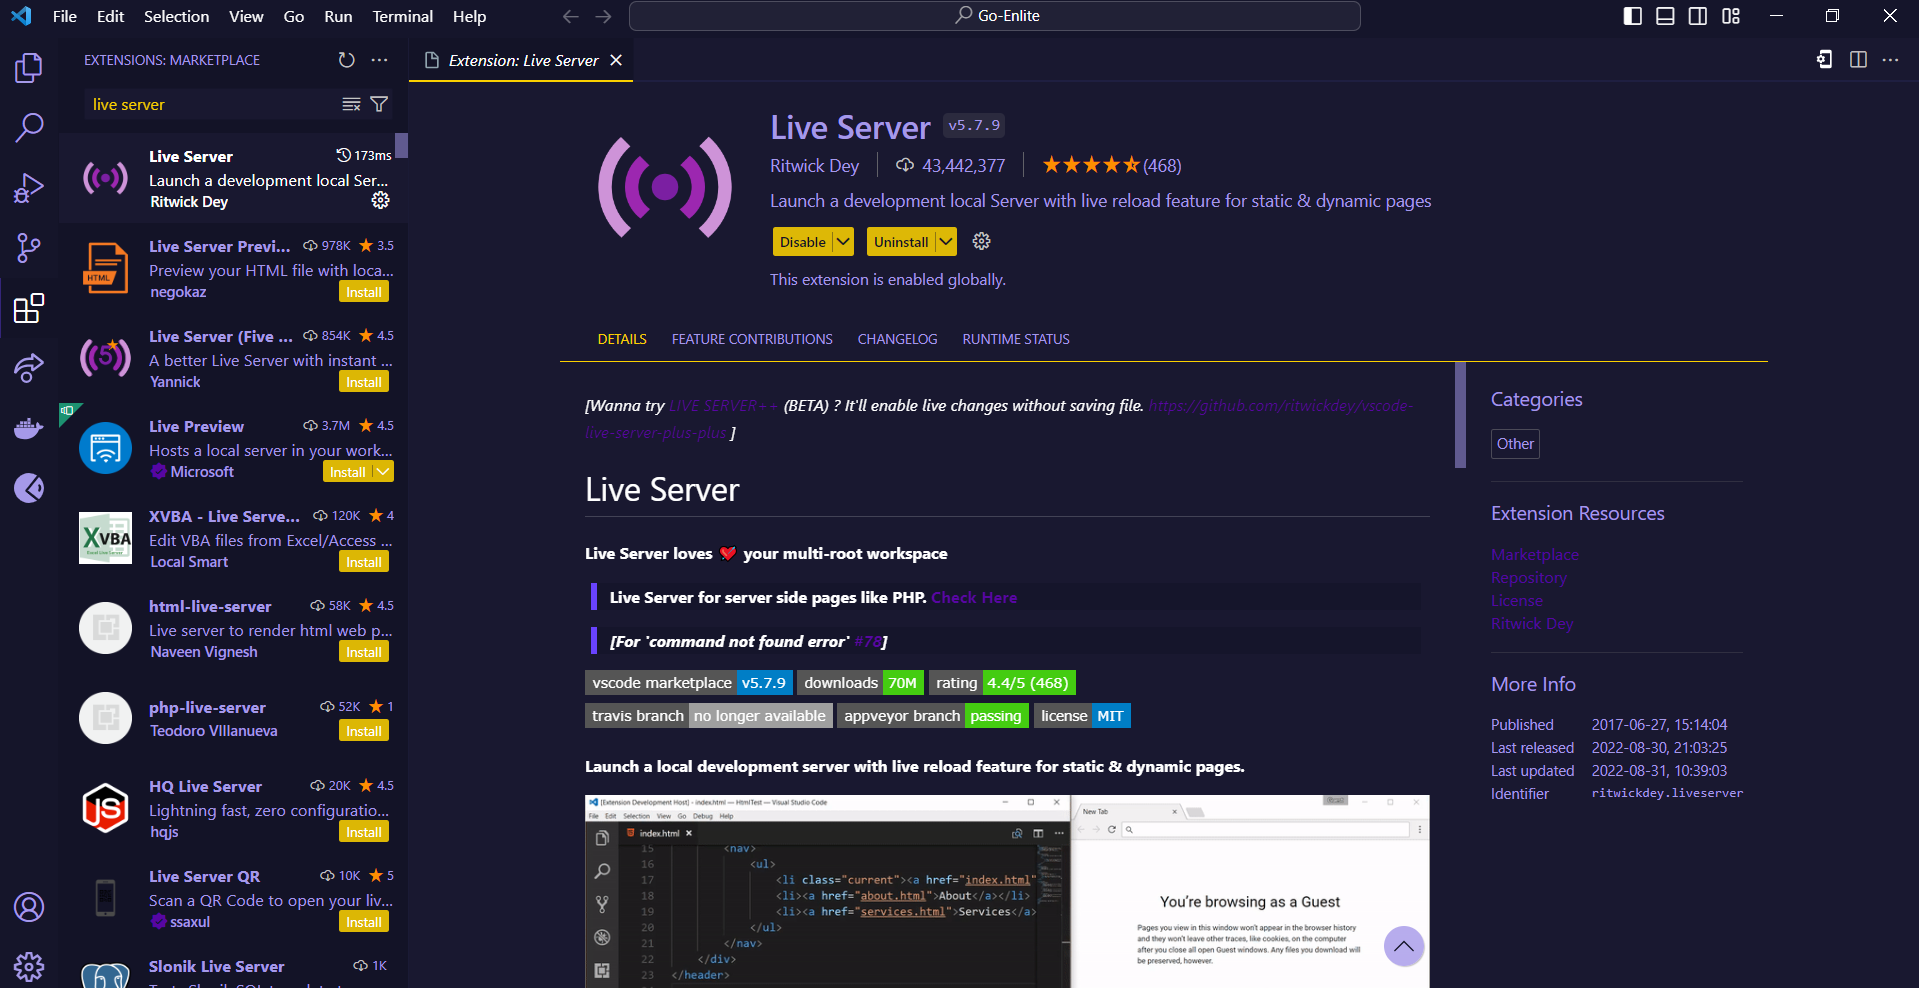
Task: Filter extensions with funnel icon
Action: coord(379,104)
